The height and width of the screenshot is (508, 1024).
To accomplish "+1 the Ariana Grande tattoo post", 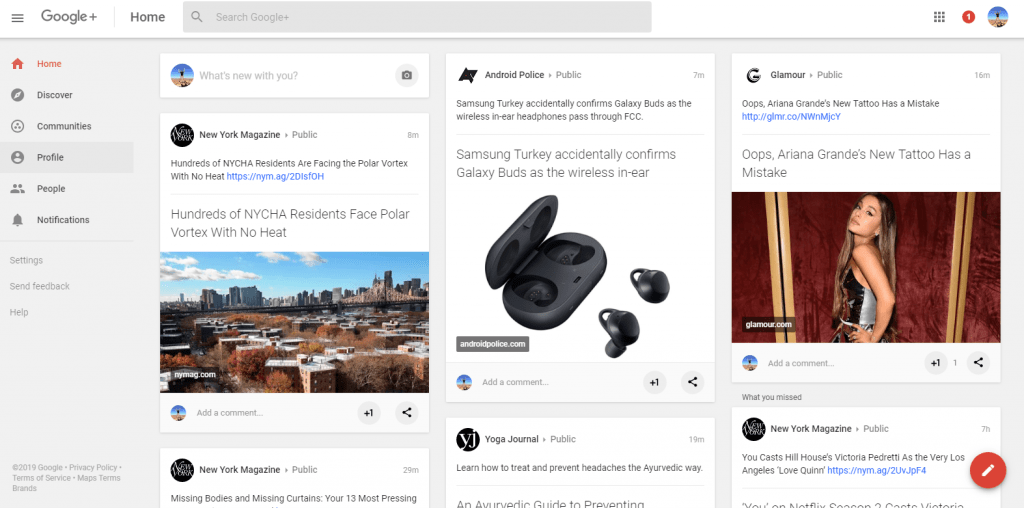I will 936,363.
